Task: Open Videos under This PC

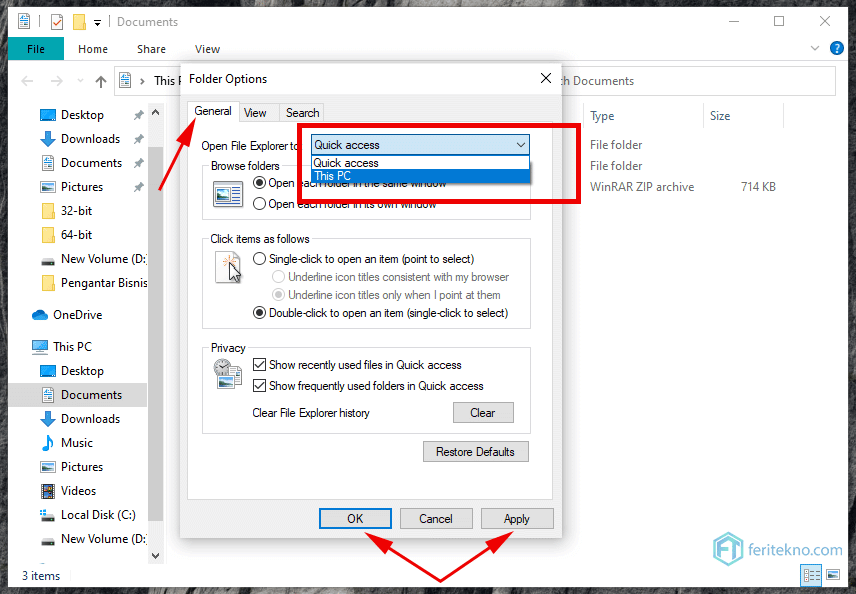Action: point(78,491)
